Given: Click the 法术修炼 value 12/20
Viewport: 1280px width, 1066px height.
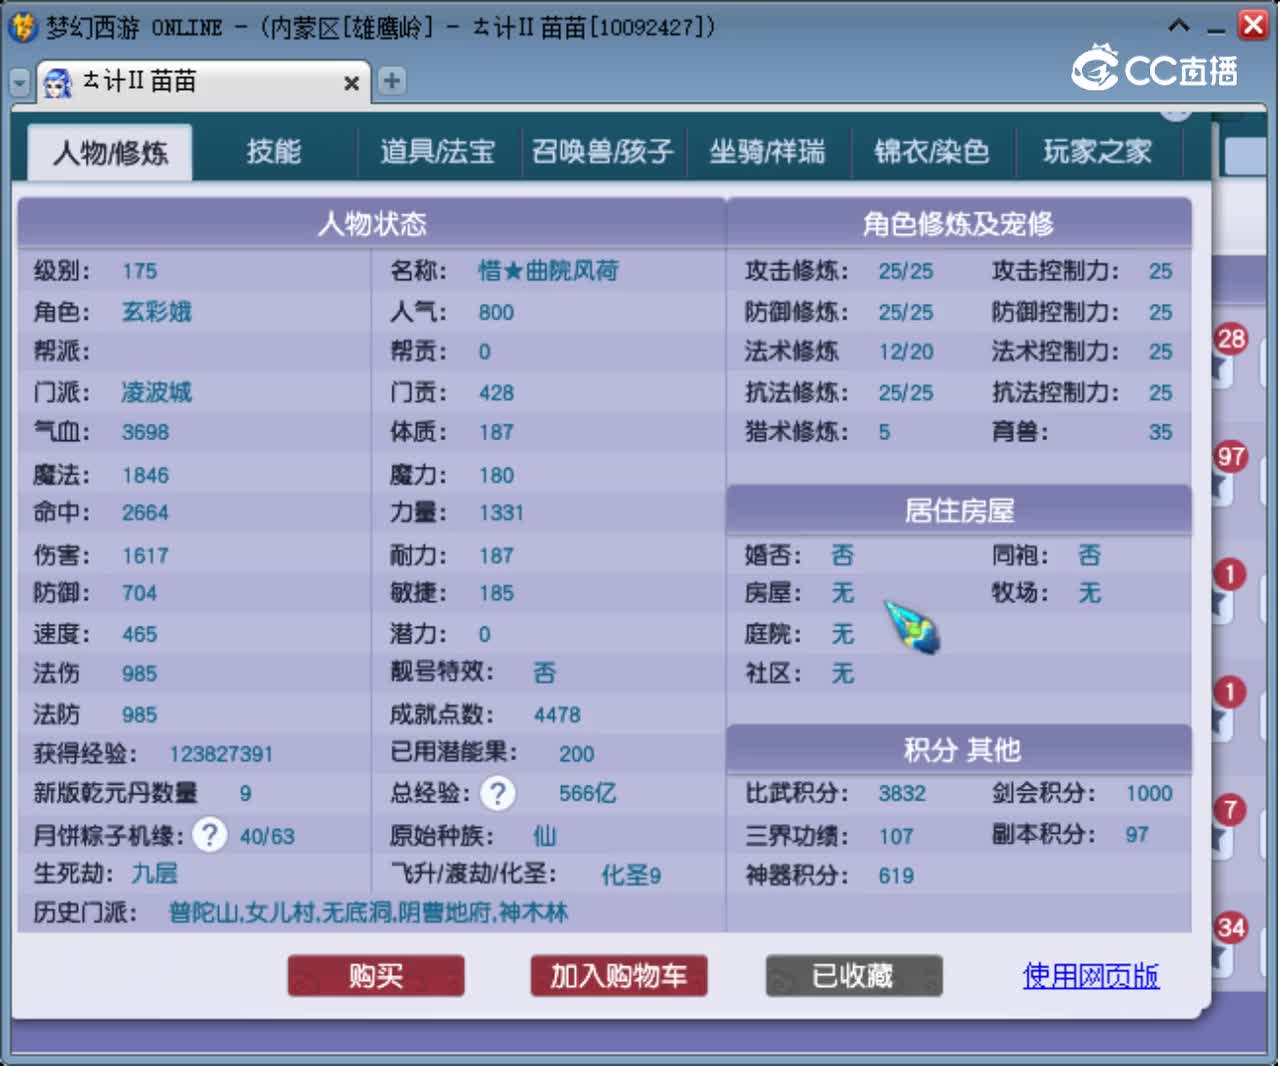Looking at the screenshot, I should point(906,352).
